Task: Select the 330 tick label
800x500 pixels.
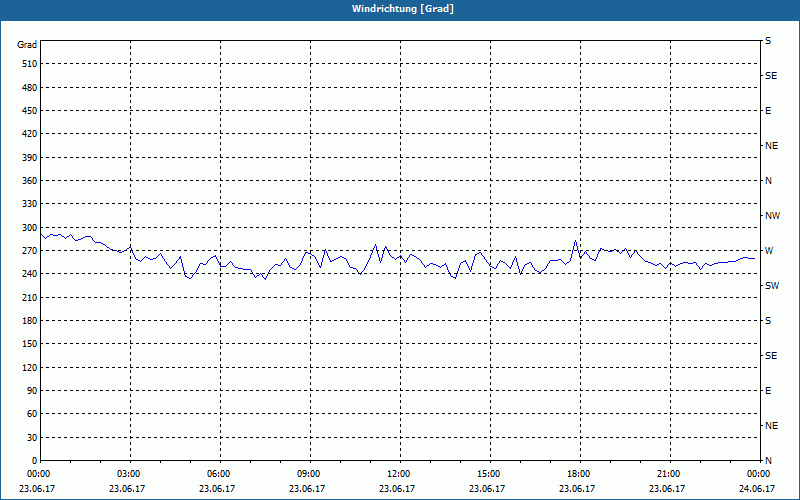Action: 30,204
